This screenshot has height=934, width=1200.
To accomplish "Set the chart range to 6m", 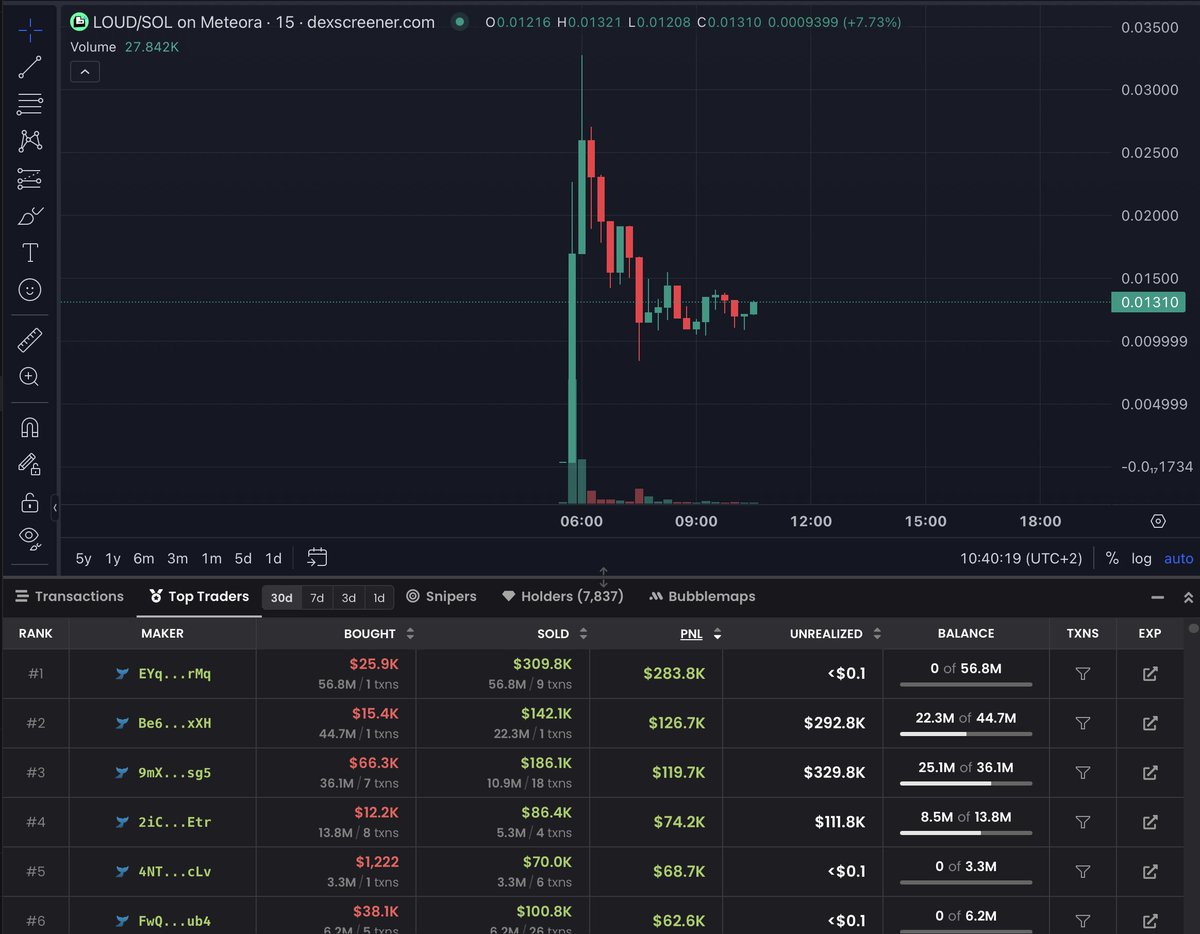I will click(144, 559).
